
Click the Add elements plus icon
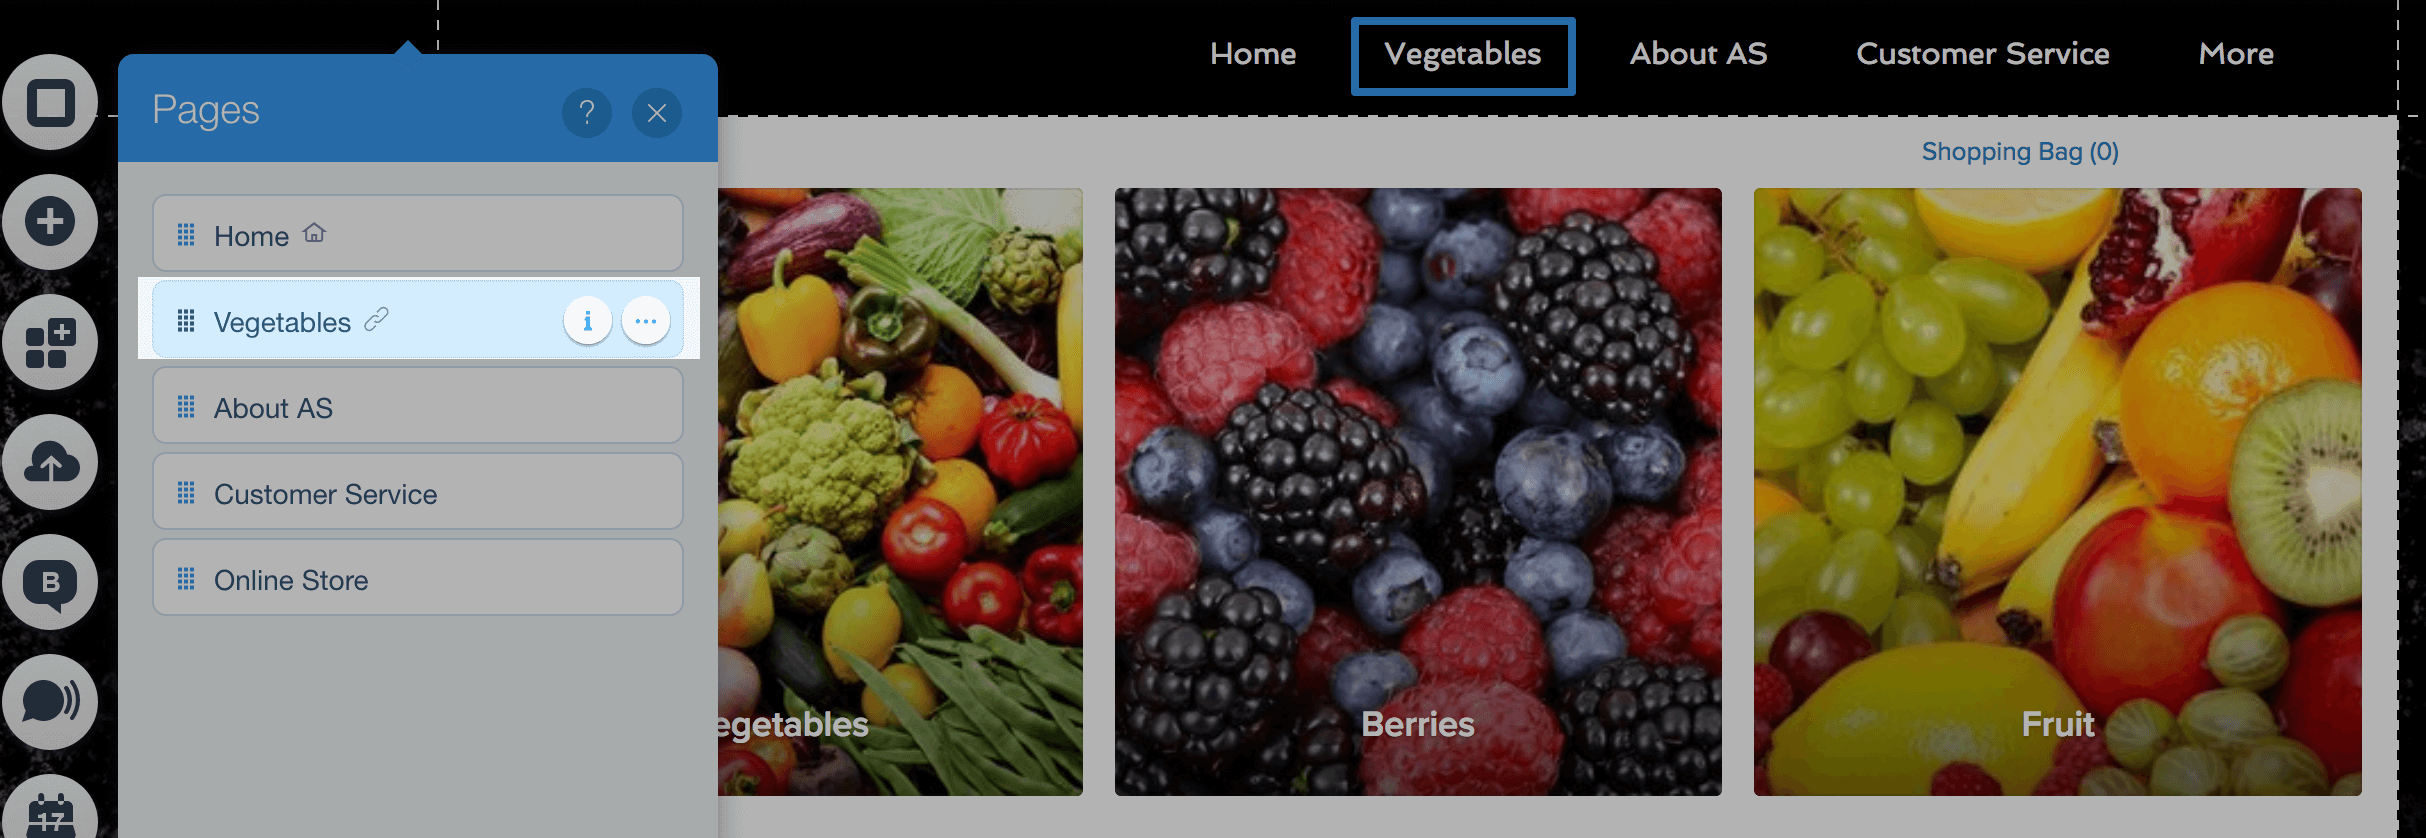coord(50,222)
